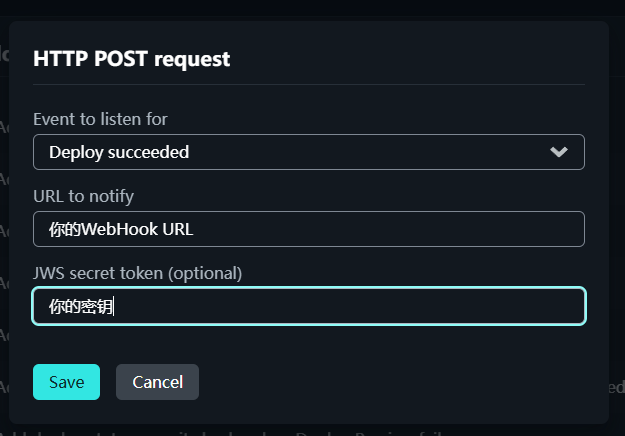Click the chevron arrow in the event dropdown
The height and width of the screenshot is (436, 625).
pyautogui.click(x=559, y=152)
